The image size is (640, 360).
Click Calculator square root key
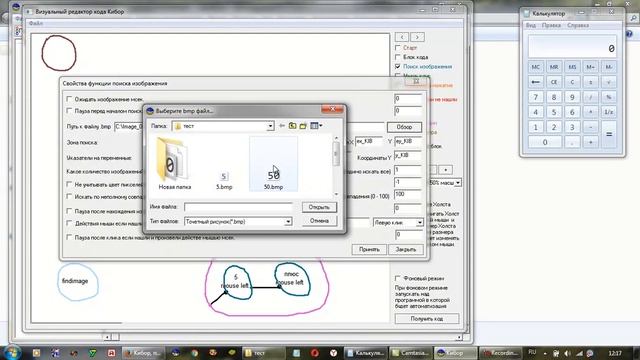609,82
